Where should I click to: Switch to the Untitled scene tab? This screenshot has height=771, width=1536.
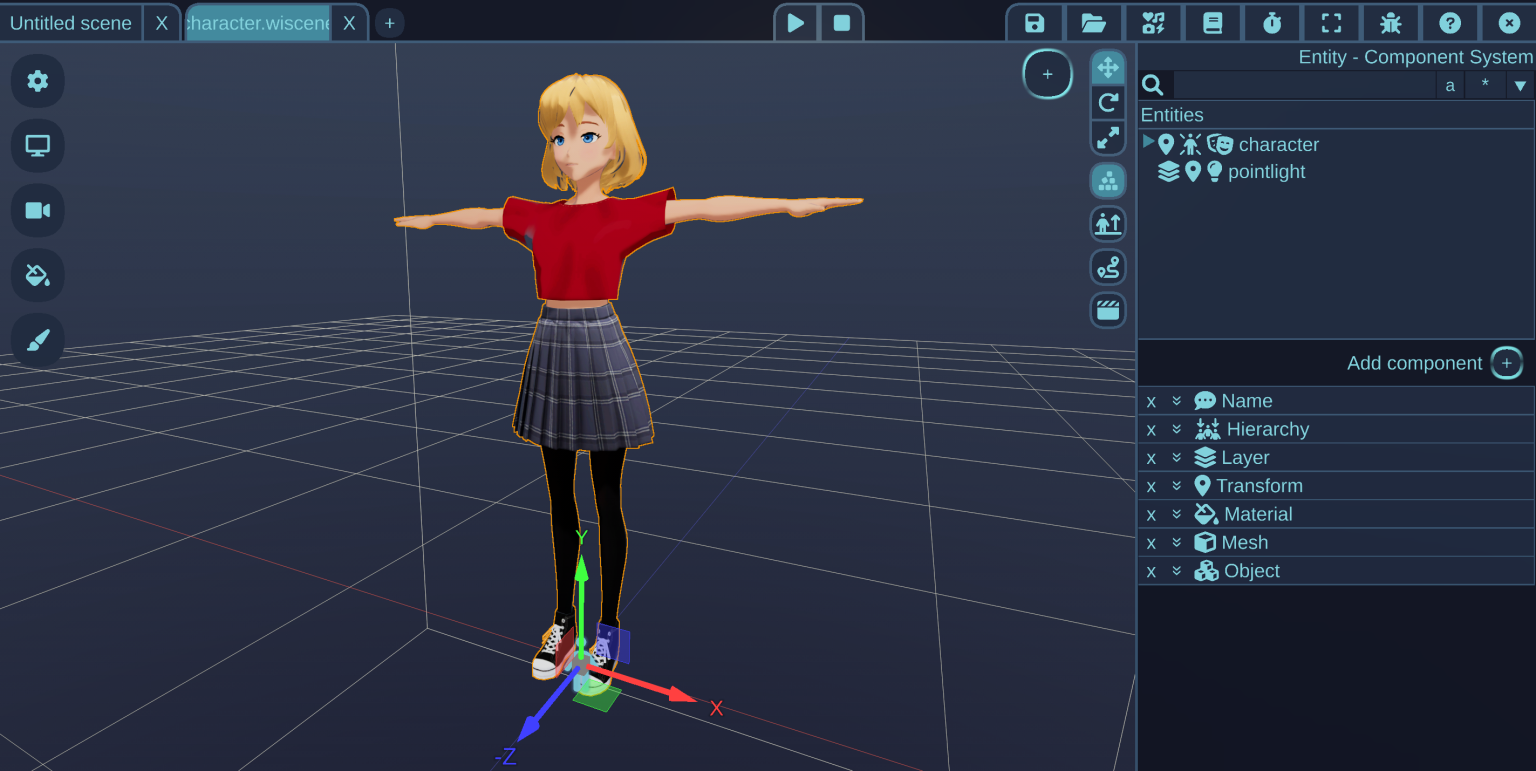(x=71, y=23)
